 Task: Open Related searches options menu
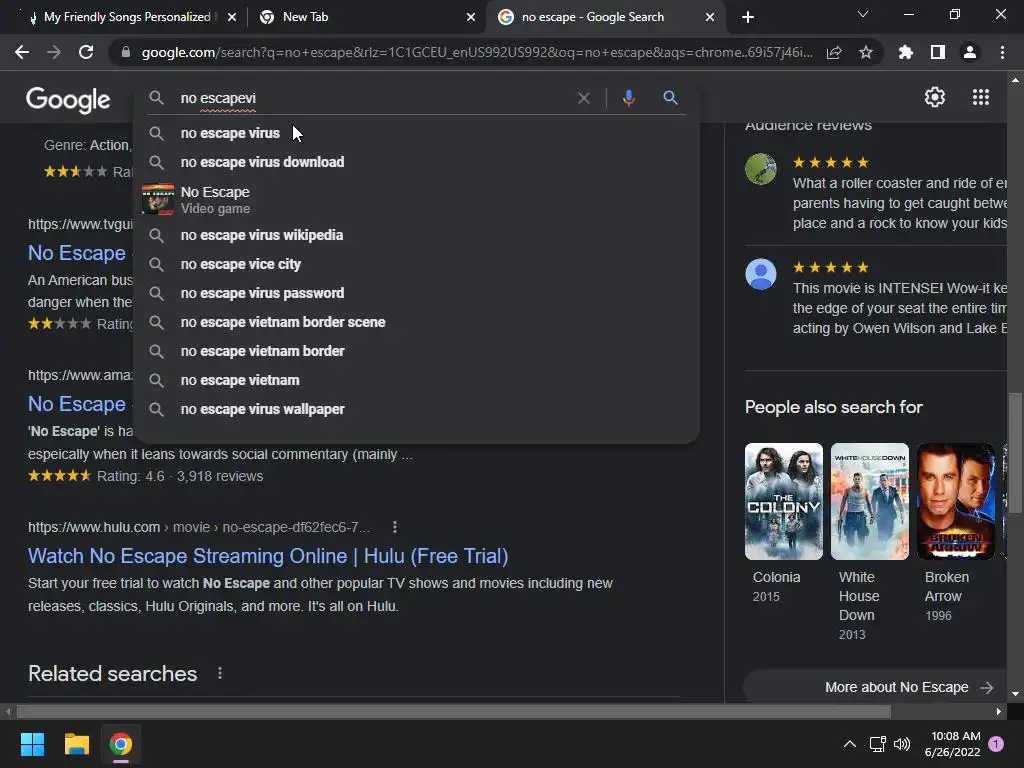click(220, 673)
